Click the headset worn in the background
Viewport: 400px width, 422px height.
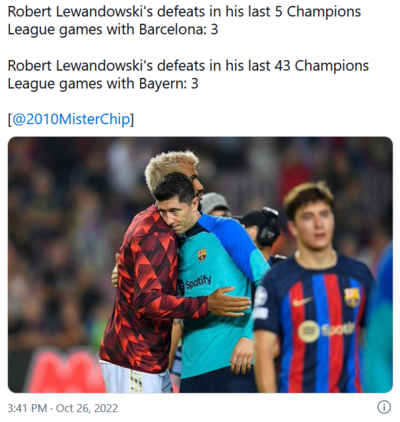(x=268, y=227)
